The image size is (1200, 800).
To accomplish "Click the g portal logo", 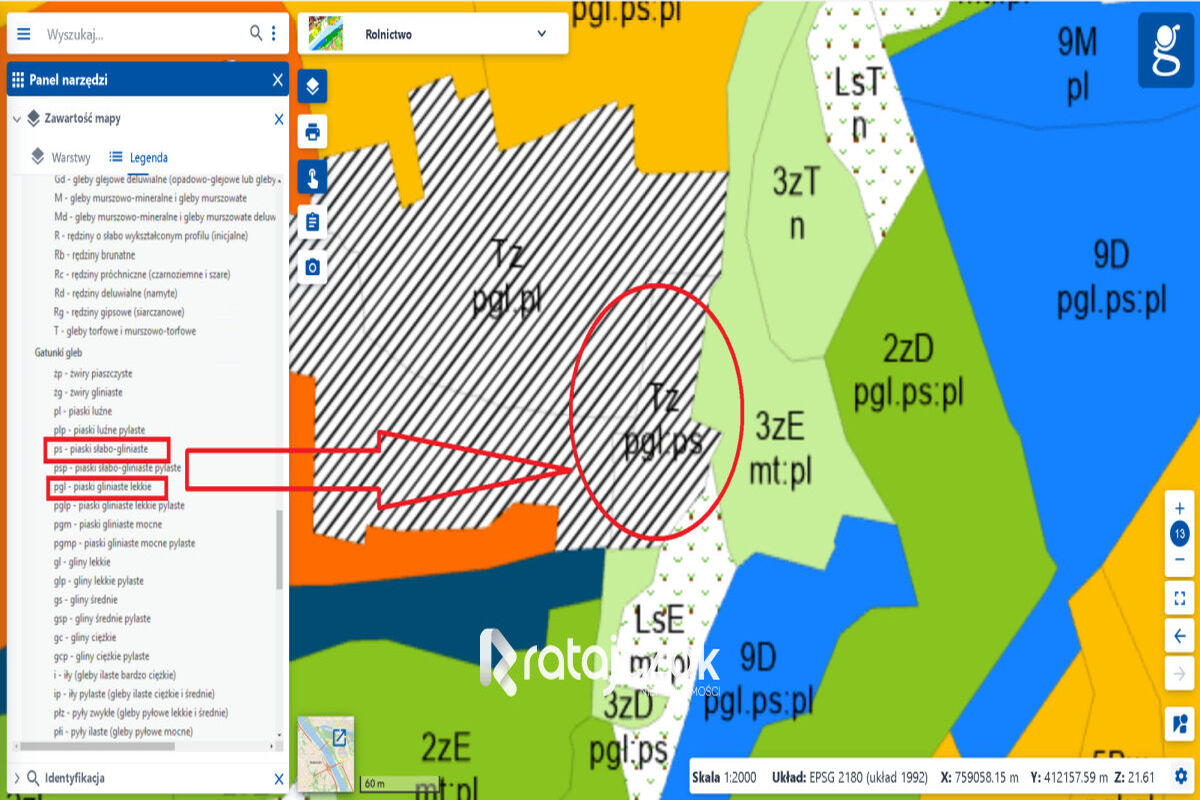I will (1166, 50).
